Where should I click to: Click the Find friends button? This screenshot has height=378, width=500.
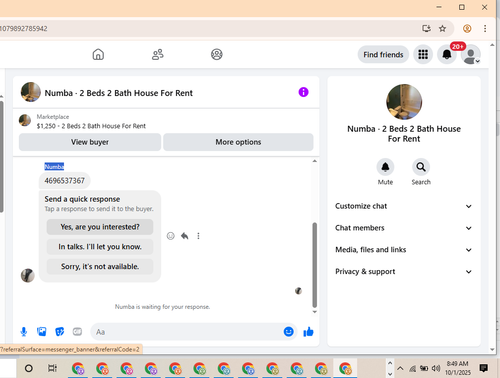(x=383, y=54)
